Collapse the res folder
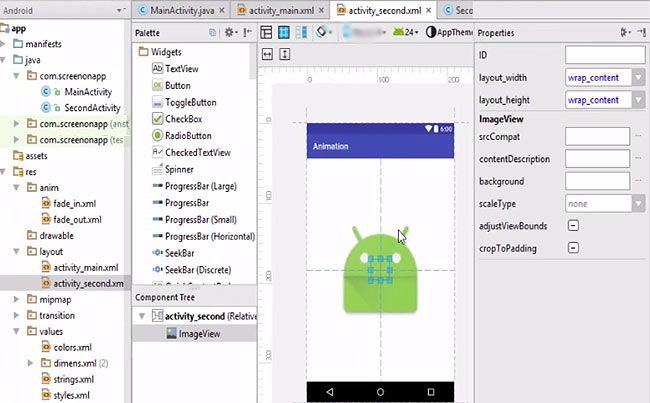This screenshot has width=650, height=403. tap(3, 172)
